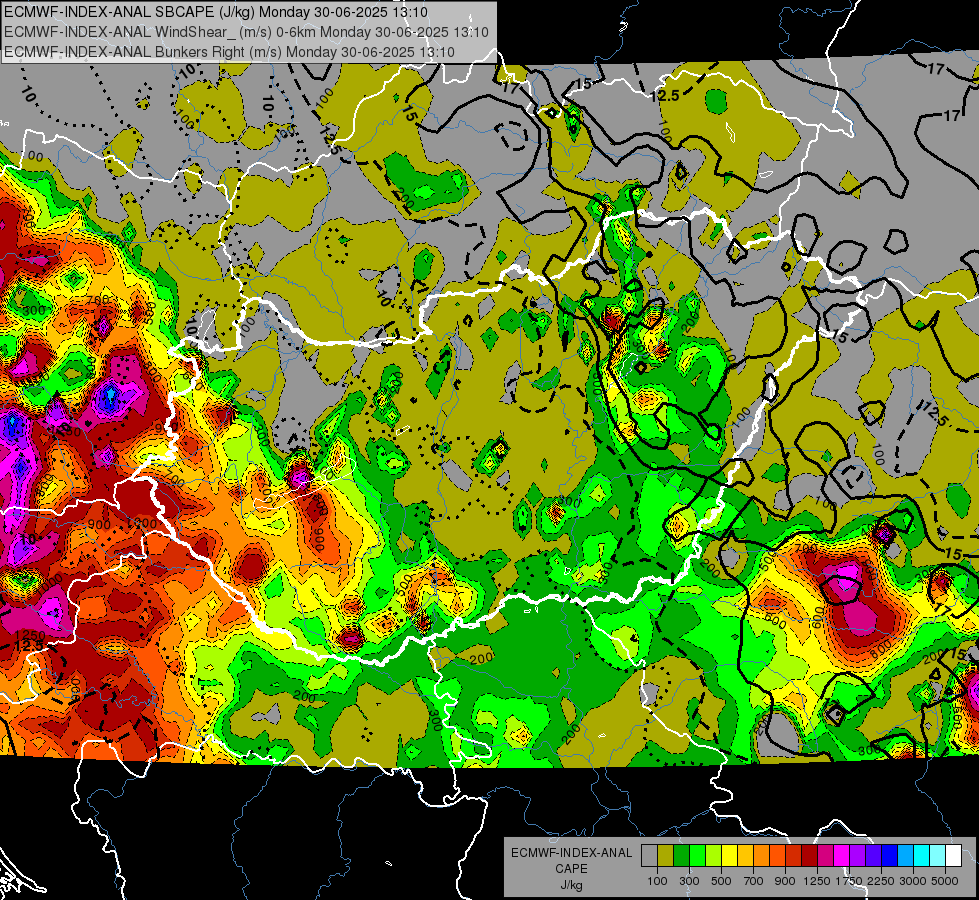Click the Bunkers Right (m/s) title line
Image resolution: width=979 pixels, height=900 pixels.
(x=229, y=52)
